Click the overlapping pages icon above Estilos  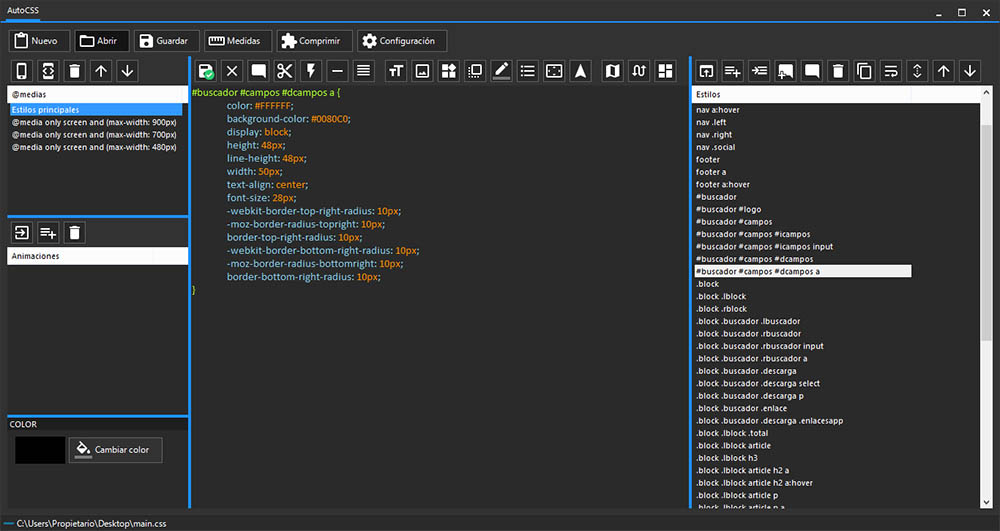click(865, 71)
